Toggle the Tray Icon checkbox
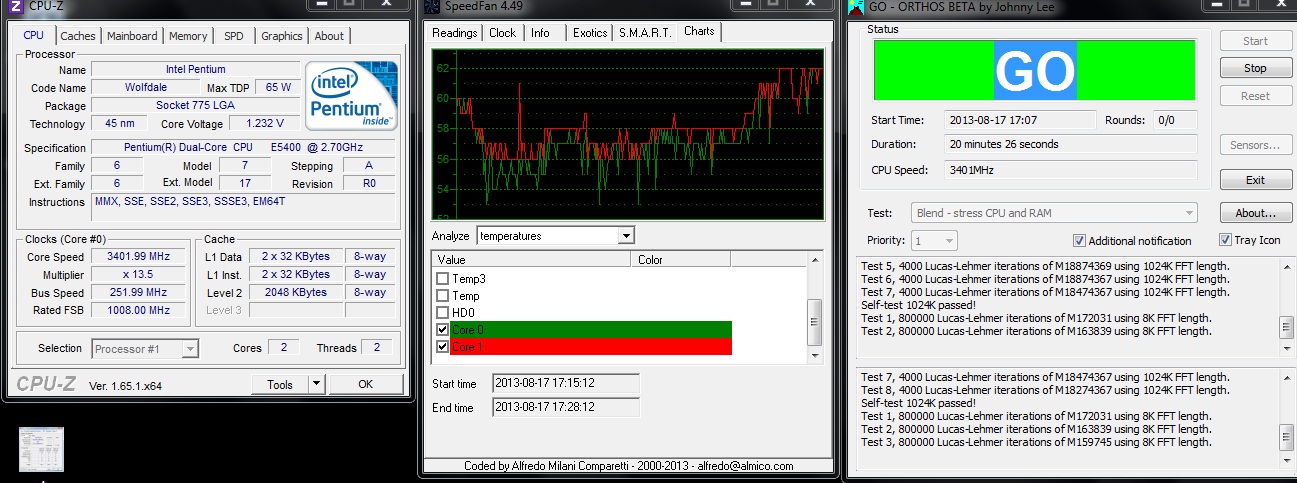 (x=1225, y=240)
